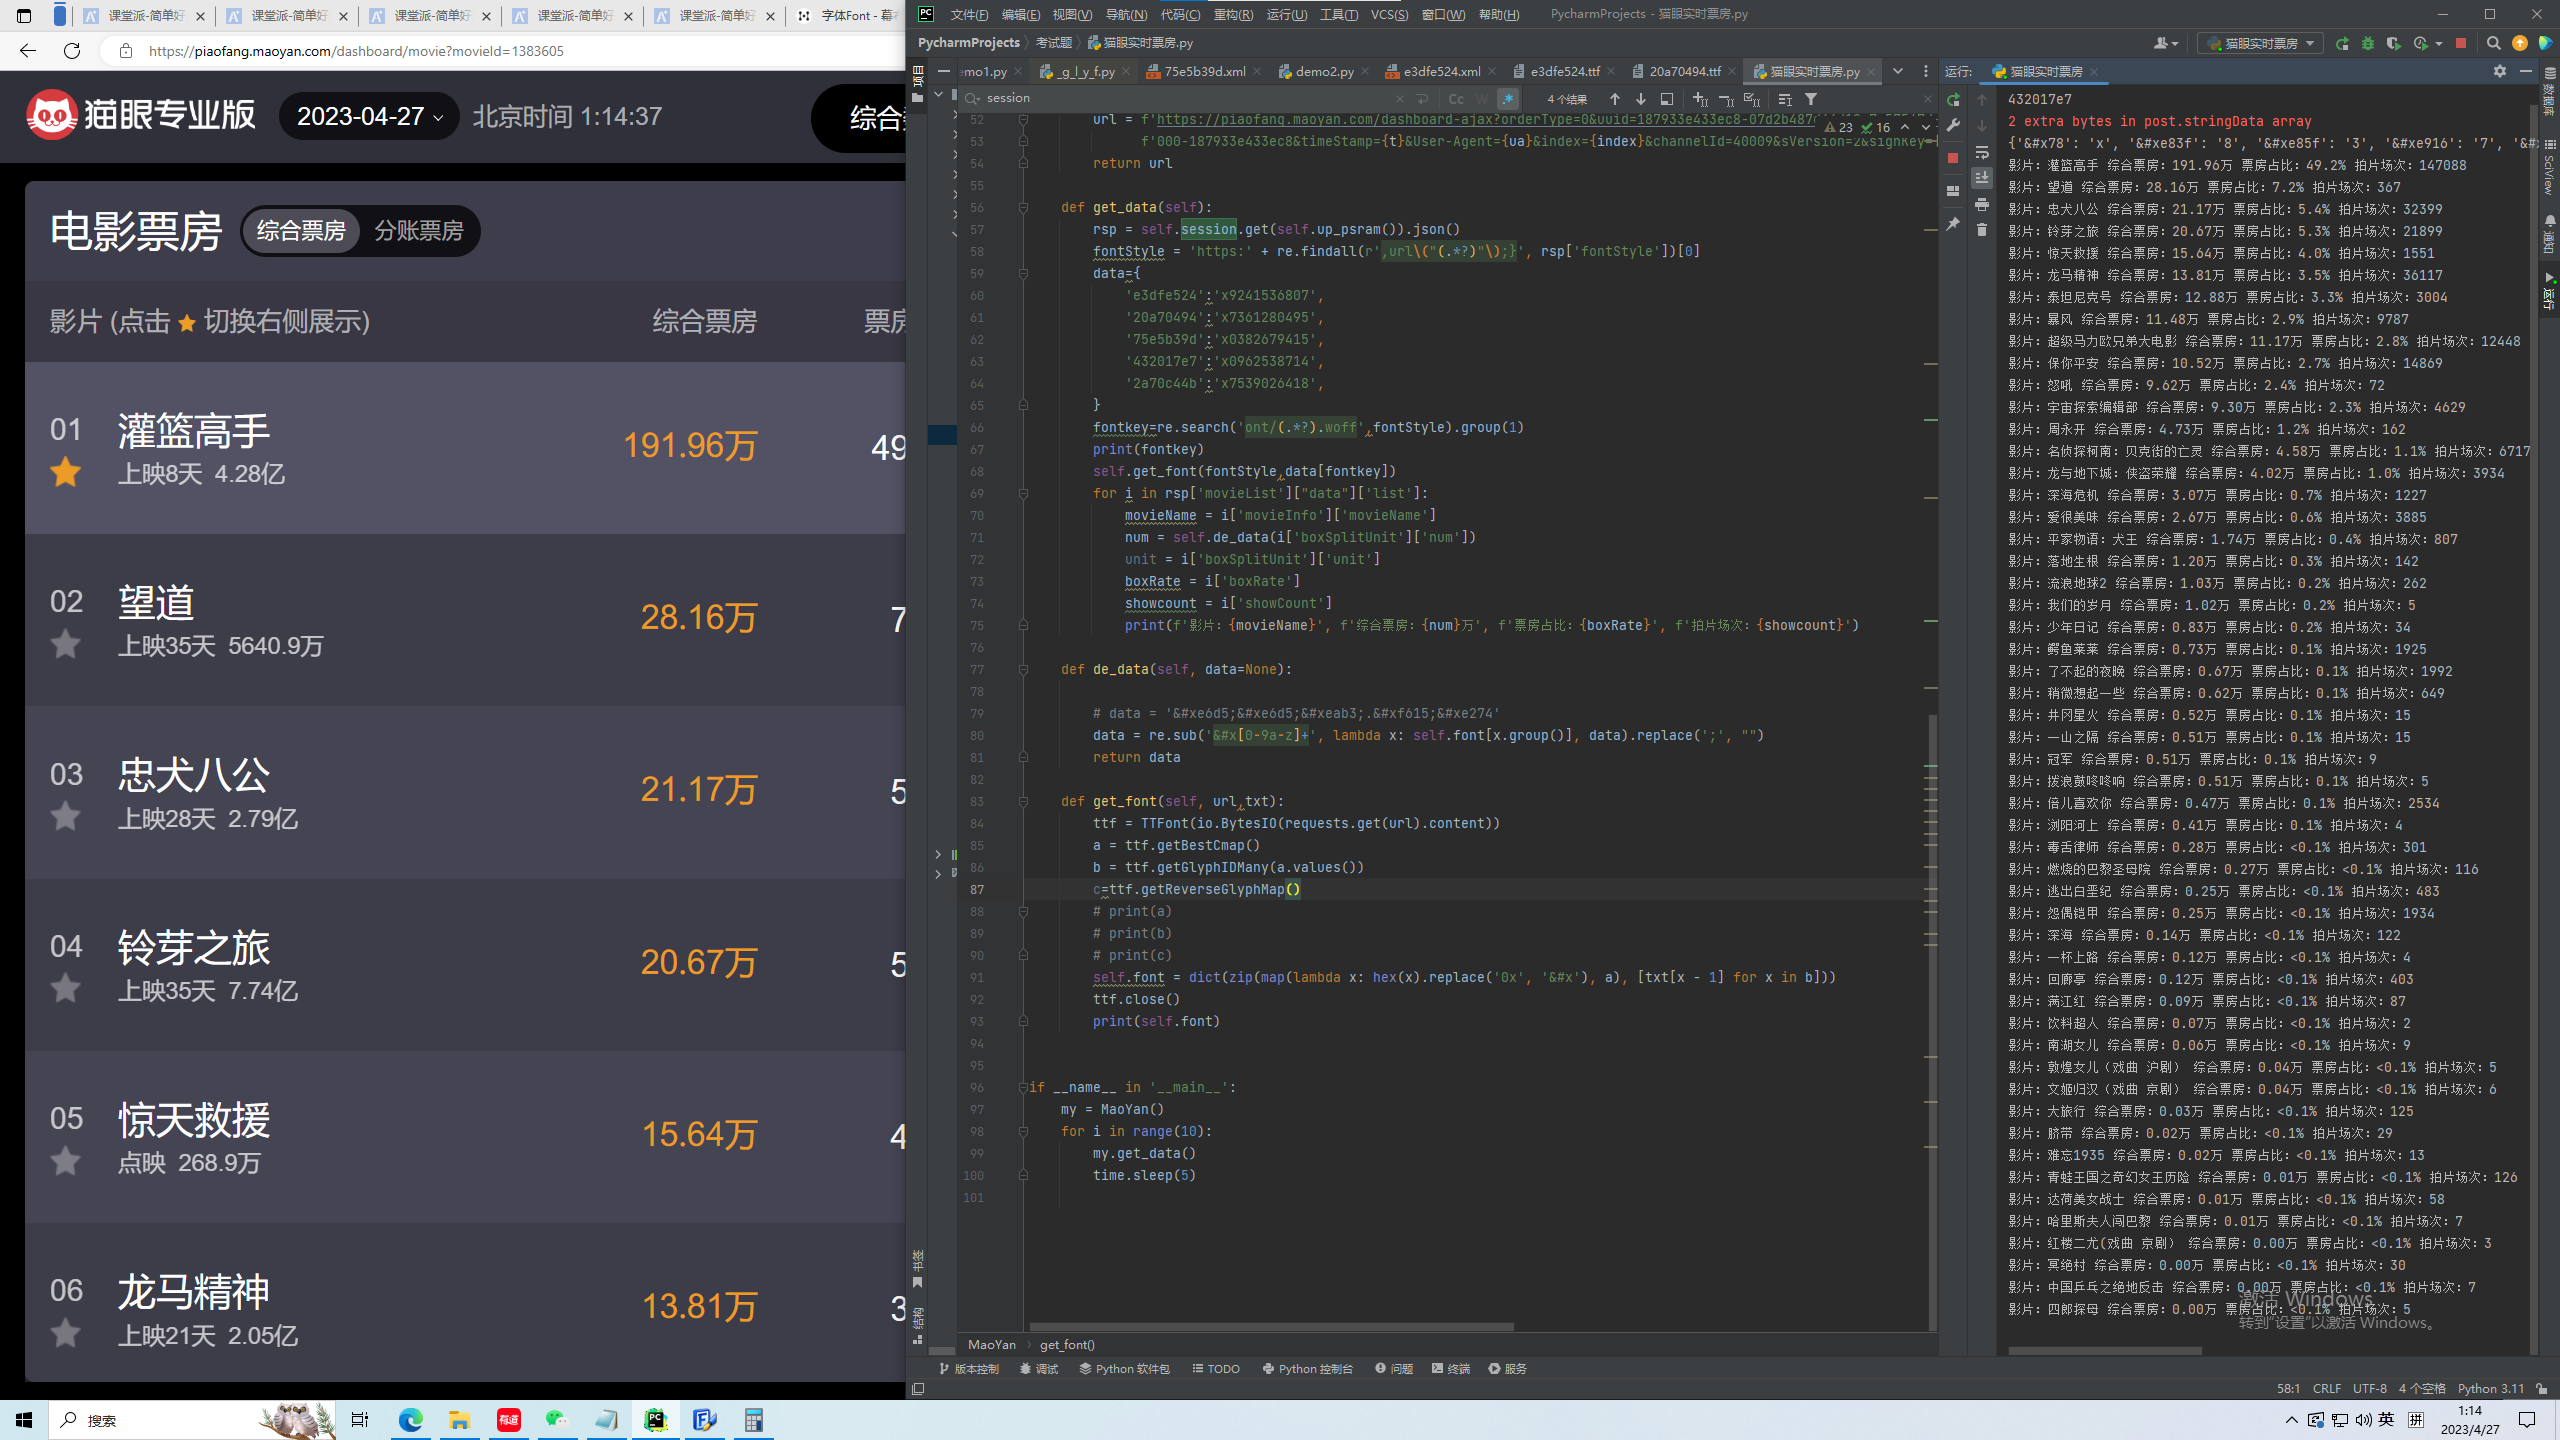Screen dimensions: 2560x1440
Task: Refresh the browser page
Action: (72, 51)
